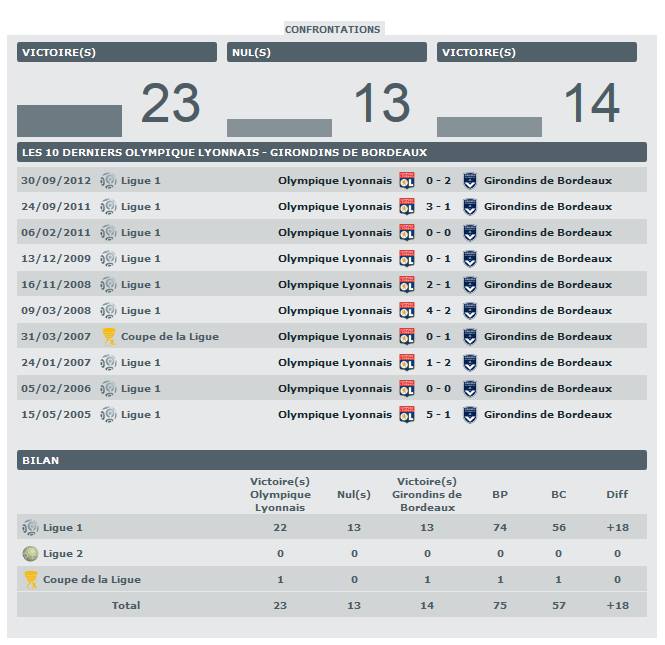665x645 pixels.
Task: Click the Girondins de Bordeaux crest in the 09/03/2008 match
Action: (x=470, y=311)
